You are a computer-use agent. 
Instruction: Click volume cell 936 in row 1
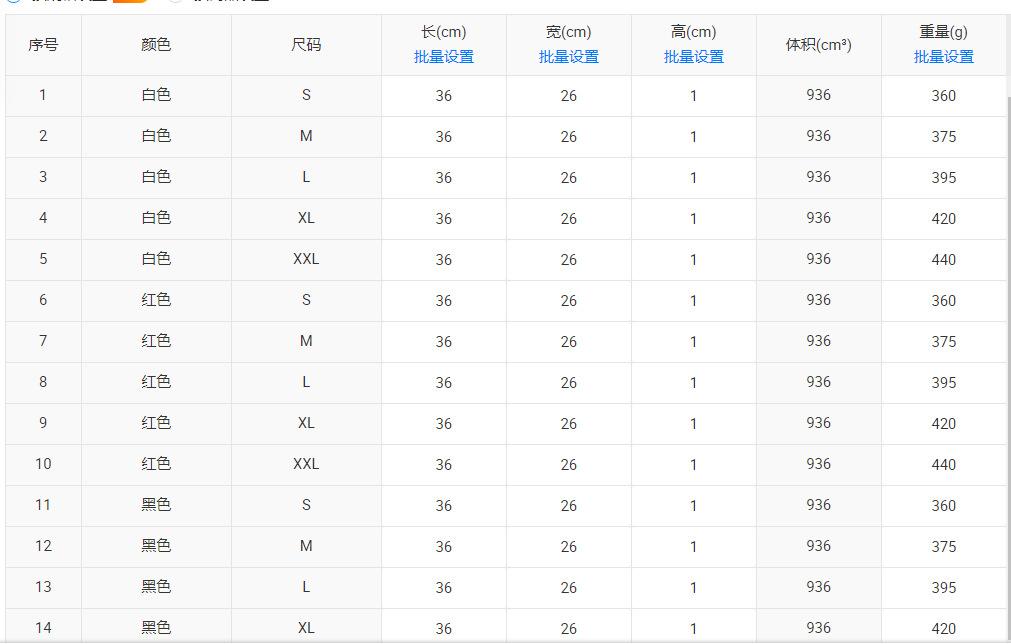pos(819,95)
